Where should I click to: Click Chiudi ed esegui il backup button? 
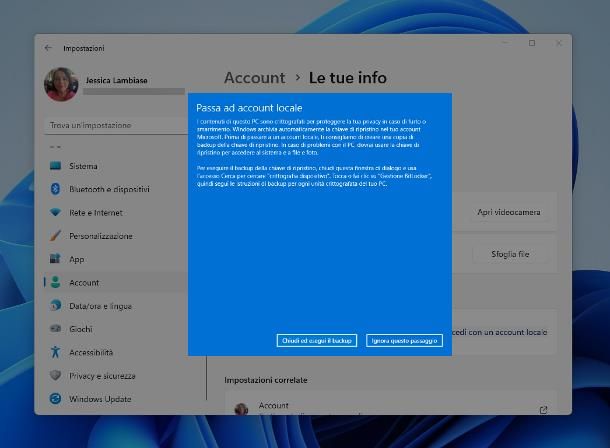(x=317, y=341)
